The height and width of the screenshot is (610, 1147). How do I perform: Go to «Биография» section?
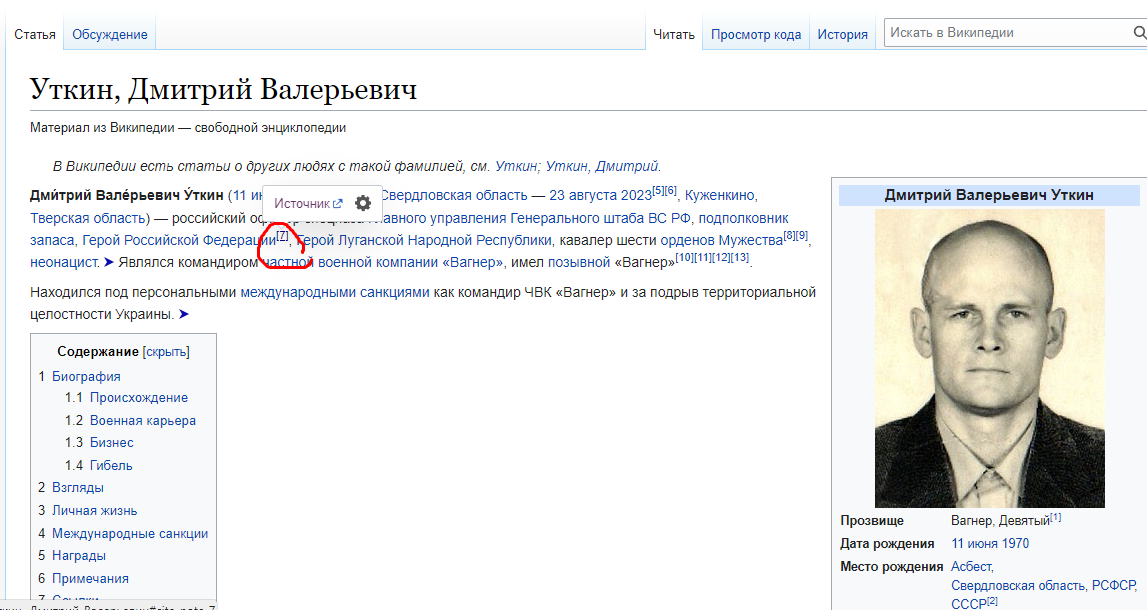pyautogui.click(x=86, y=377)
